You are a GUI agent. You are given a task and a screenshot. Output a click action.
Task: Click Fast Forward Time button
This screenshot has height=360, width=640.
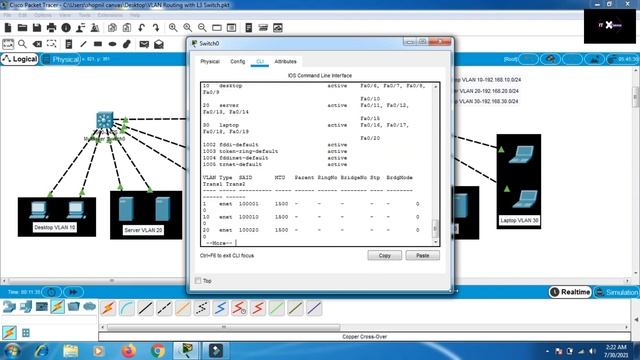pos(73,292)
